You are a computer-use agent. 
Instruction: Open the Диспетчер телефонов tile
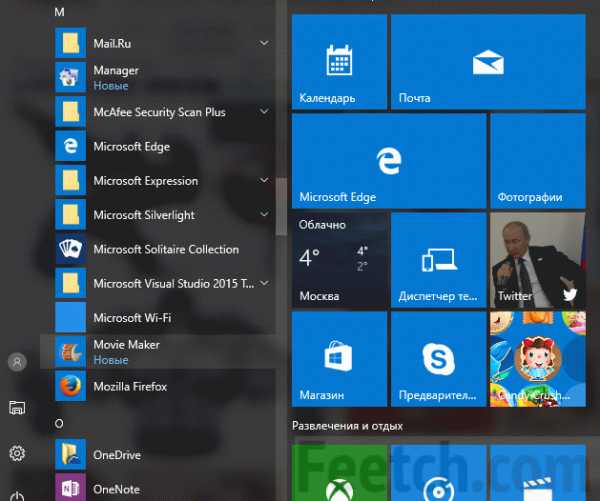click(439, 260)
